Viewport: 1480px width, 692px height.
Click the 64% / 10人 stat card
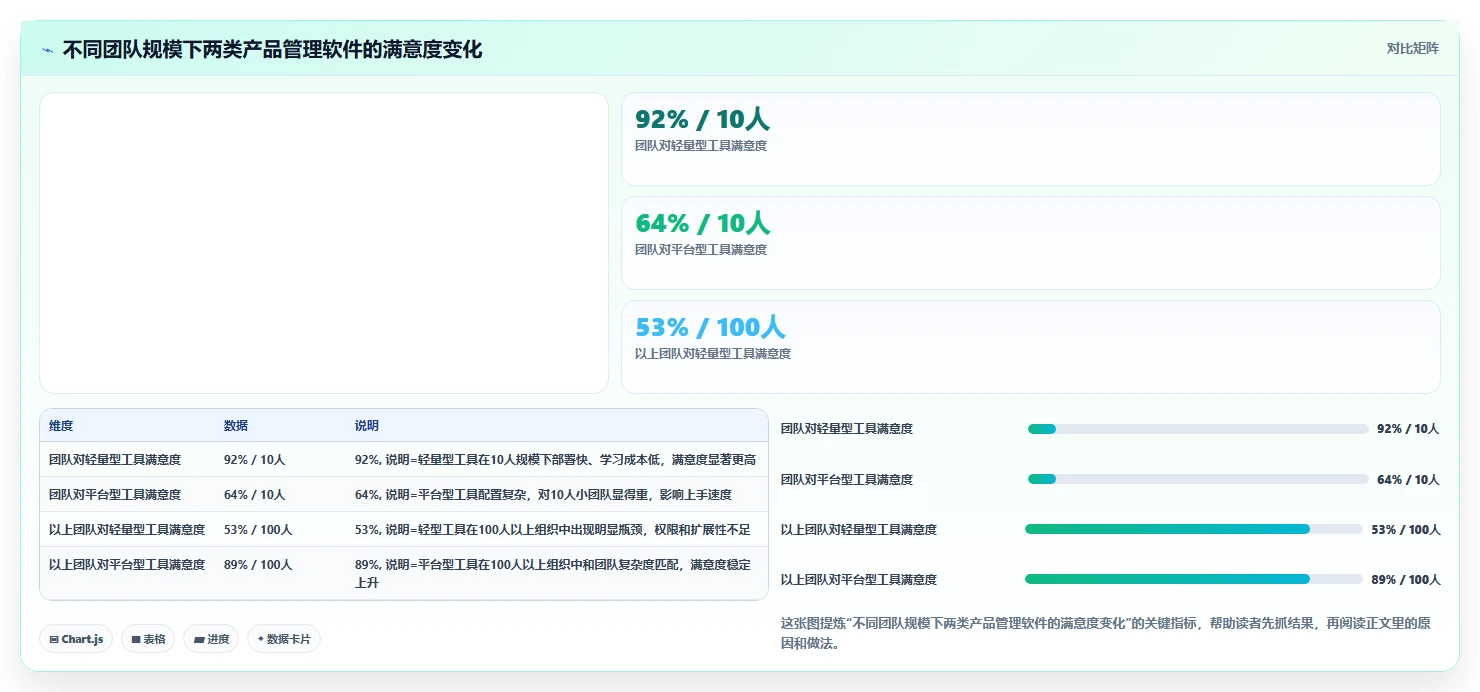1031,243
